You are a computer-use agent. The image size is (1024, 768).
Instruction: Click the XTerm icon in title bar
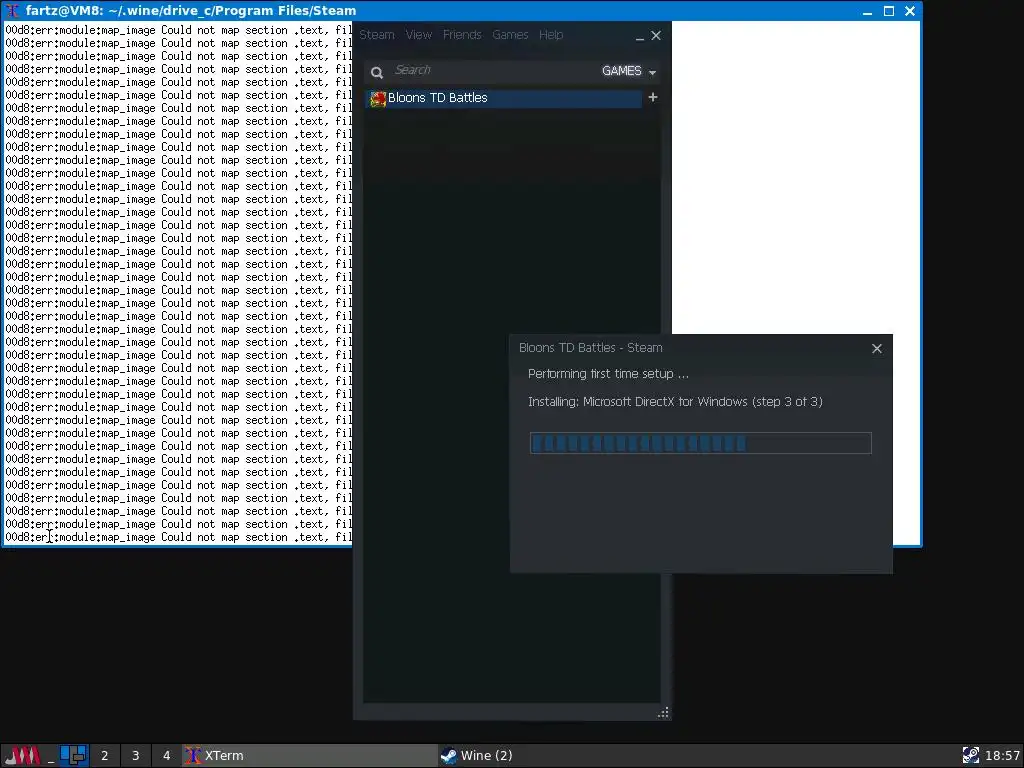[x=12, y=10]
